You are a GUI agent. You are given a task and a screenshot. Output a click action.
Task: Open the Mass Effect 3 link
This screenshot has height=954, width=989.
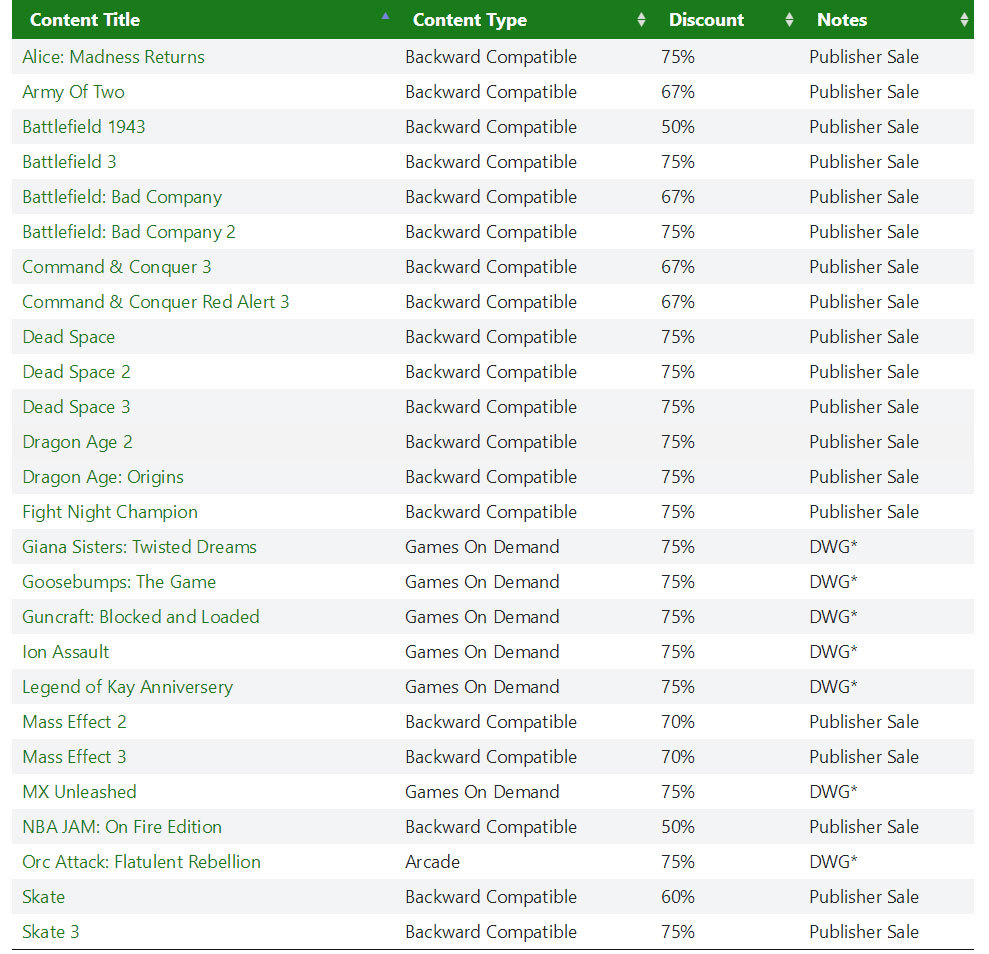click(x=74, y=757)
